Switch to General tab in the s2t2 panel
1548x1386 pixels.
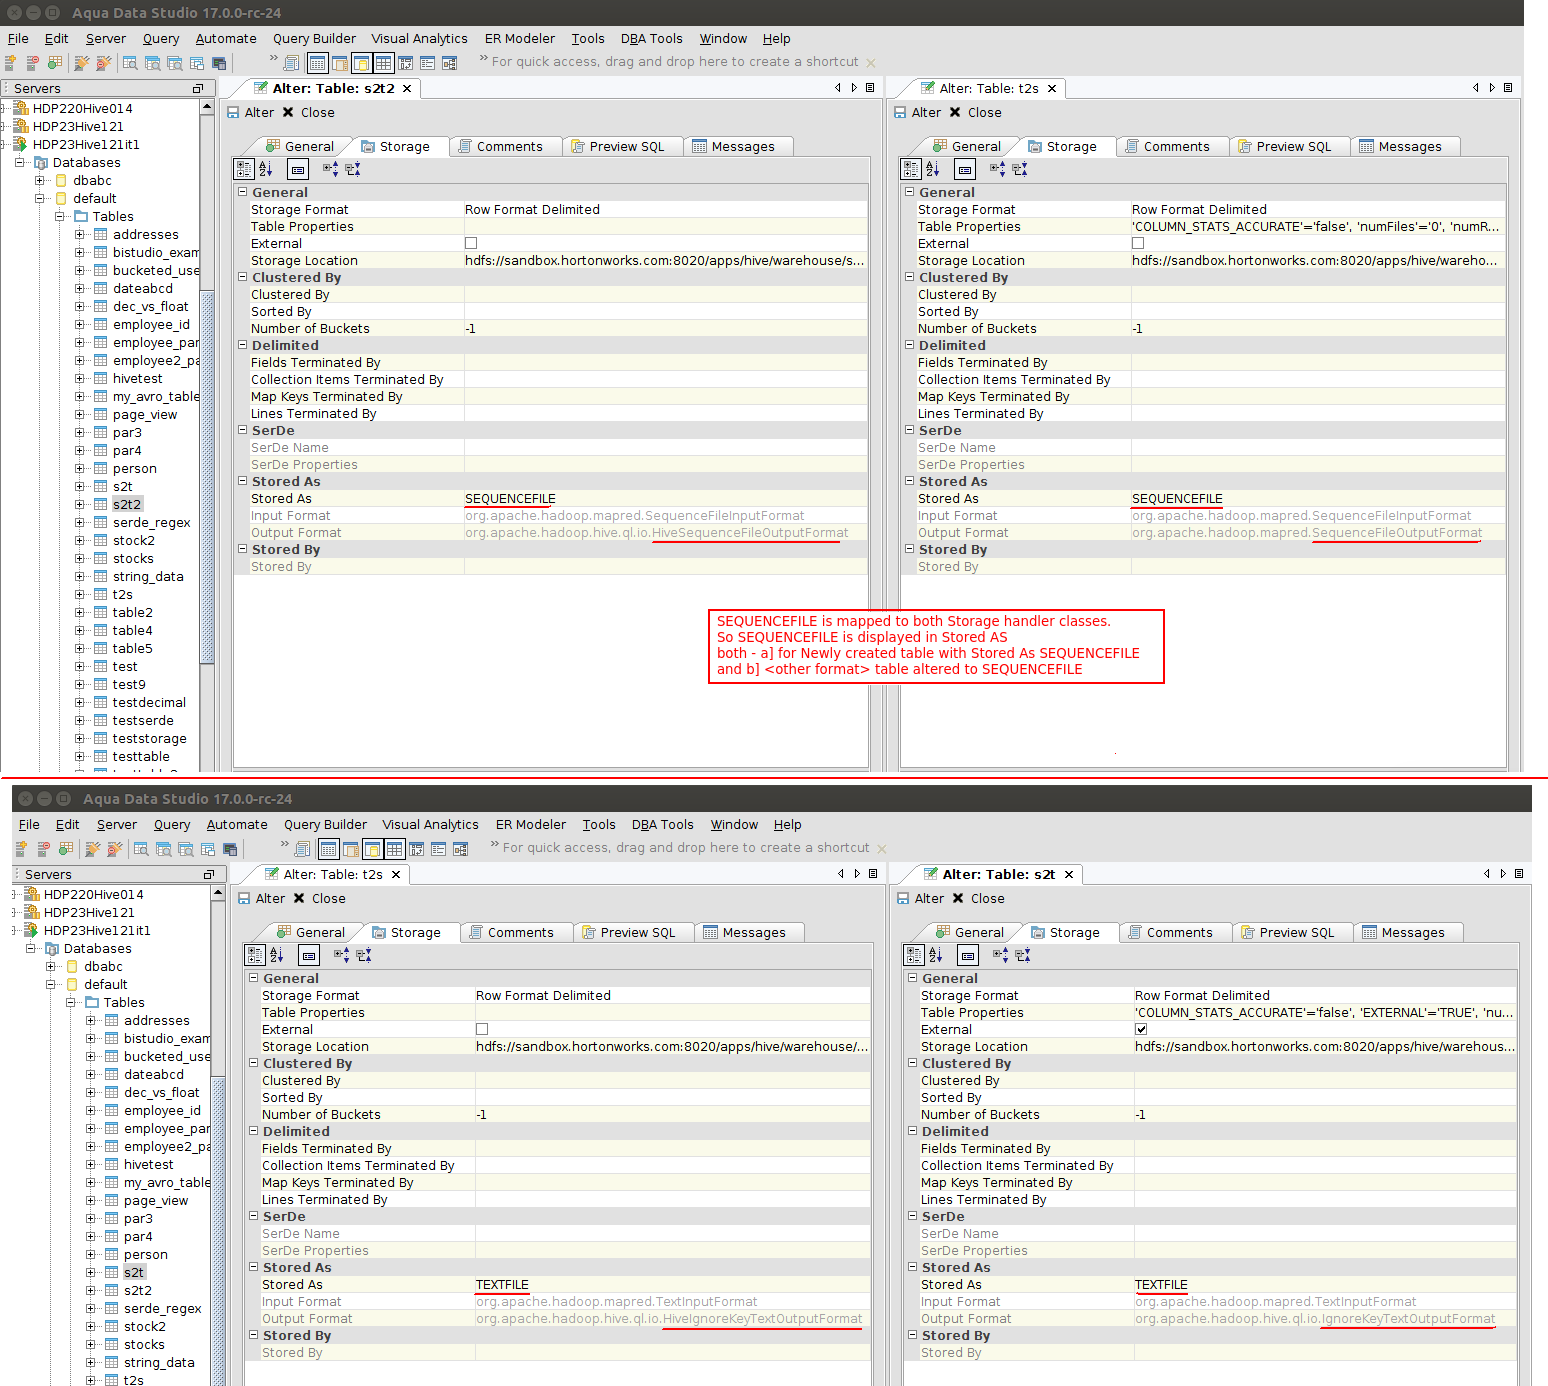(x=298, y=146)
